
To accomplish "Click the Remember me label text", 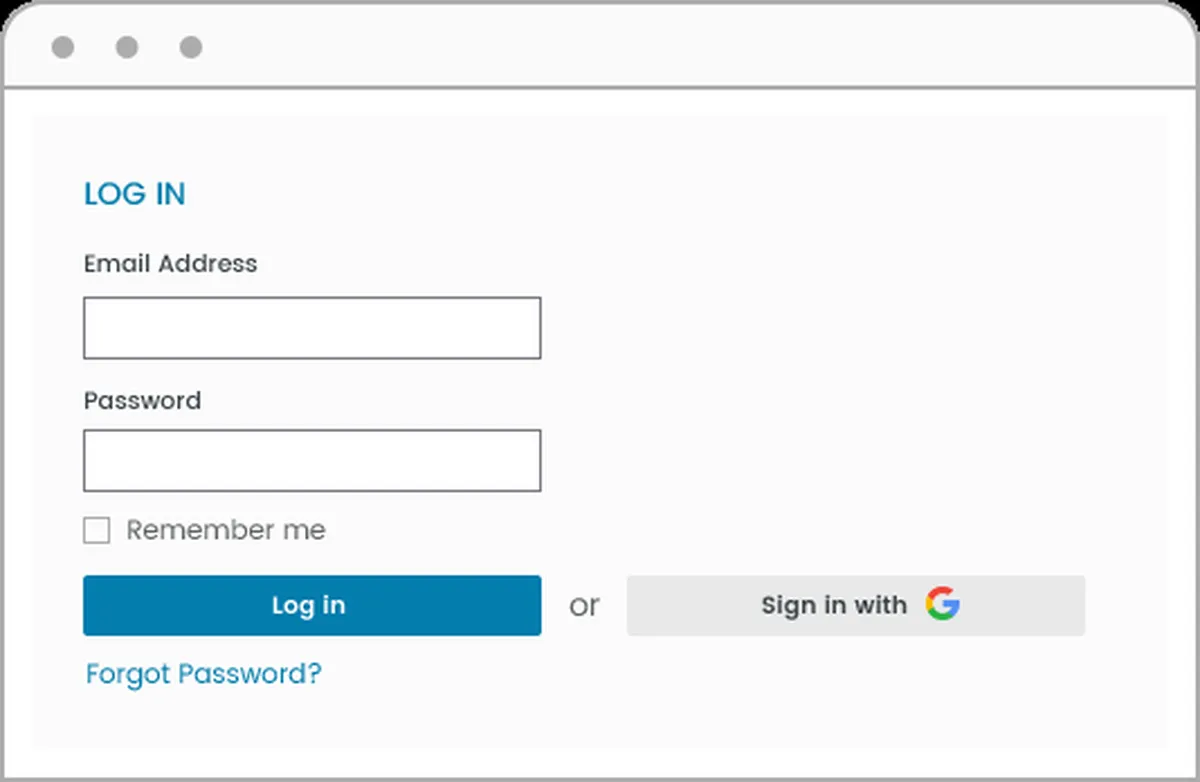I will click(225, 530).
